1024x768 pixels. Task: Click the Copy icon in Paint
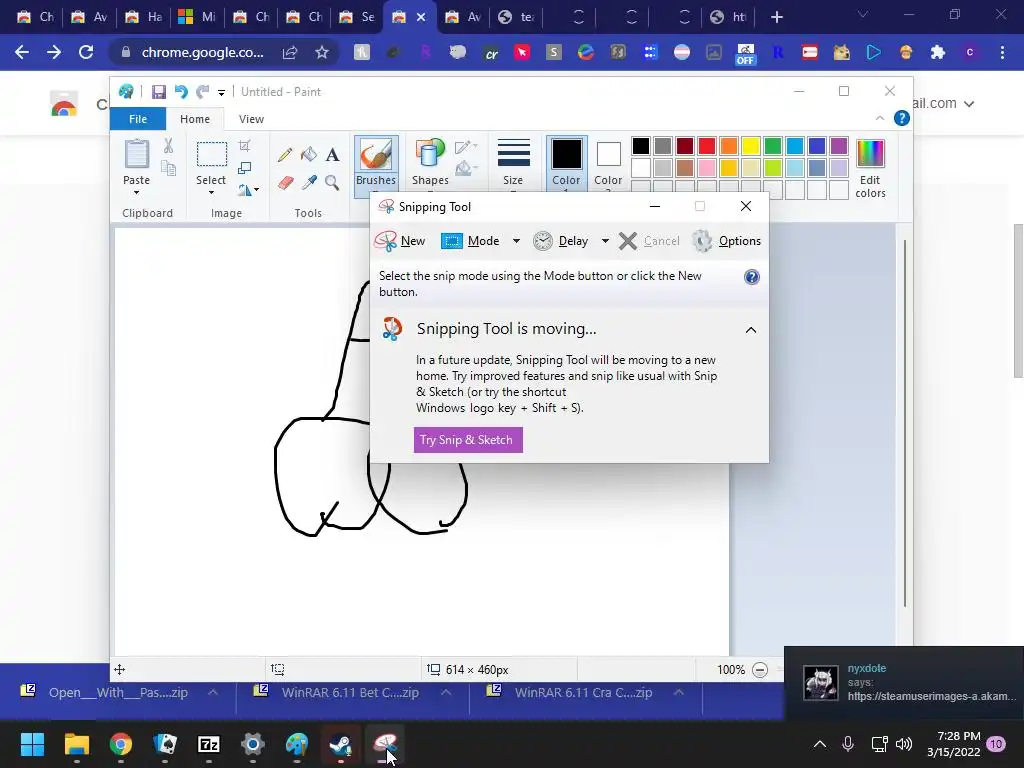[x=168, y=168]
